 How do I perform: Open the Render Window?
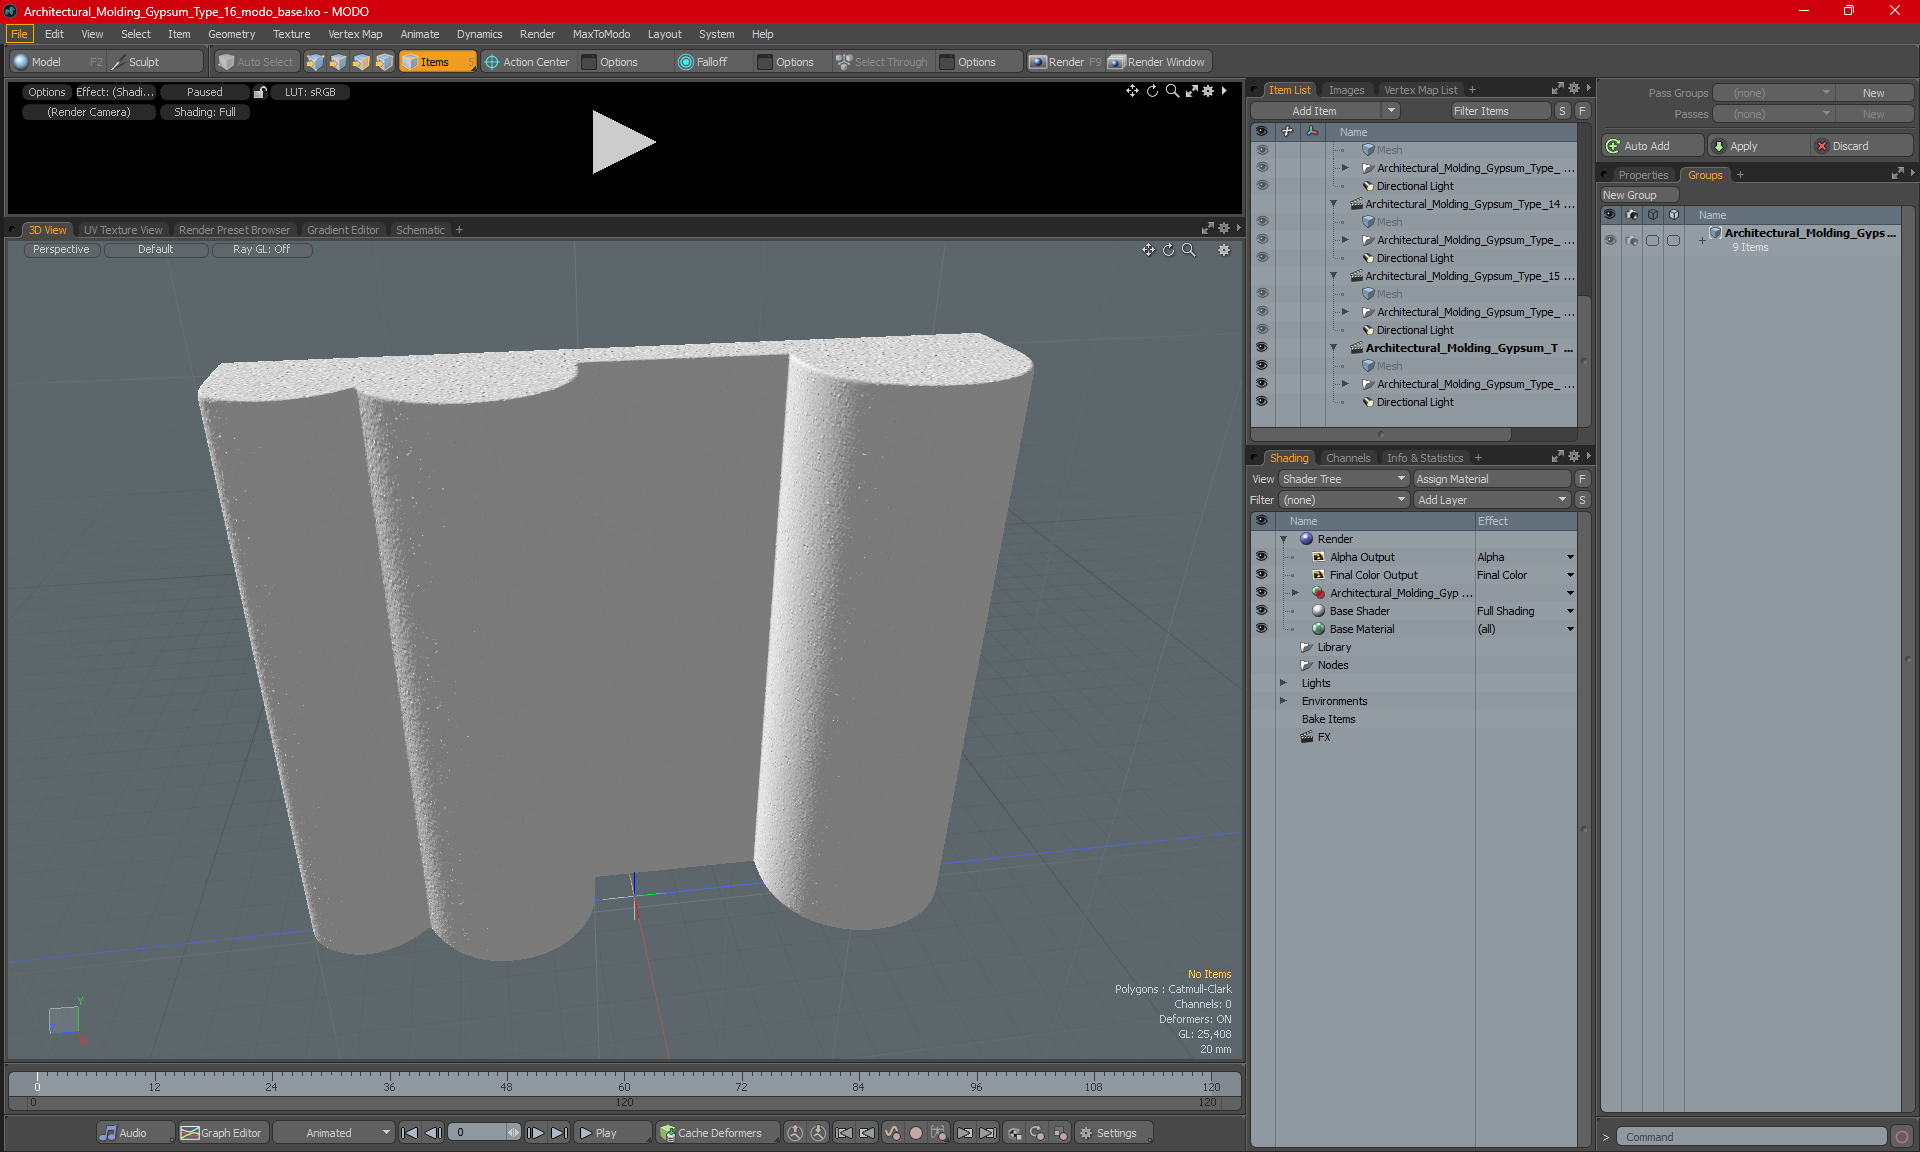click(1157, 62)
